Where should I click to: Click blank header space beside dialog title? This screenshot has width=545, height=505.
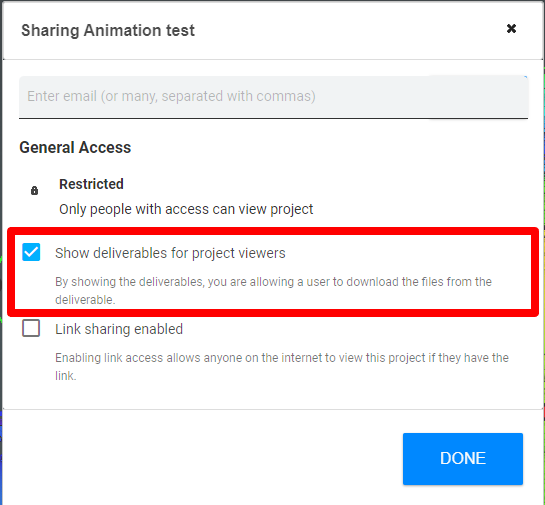tap(348, 30)
